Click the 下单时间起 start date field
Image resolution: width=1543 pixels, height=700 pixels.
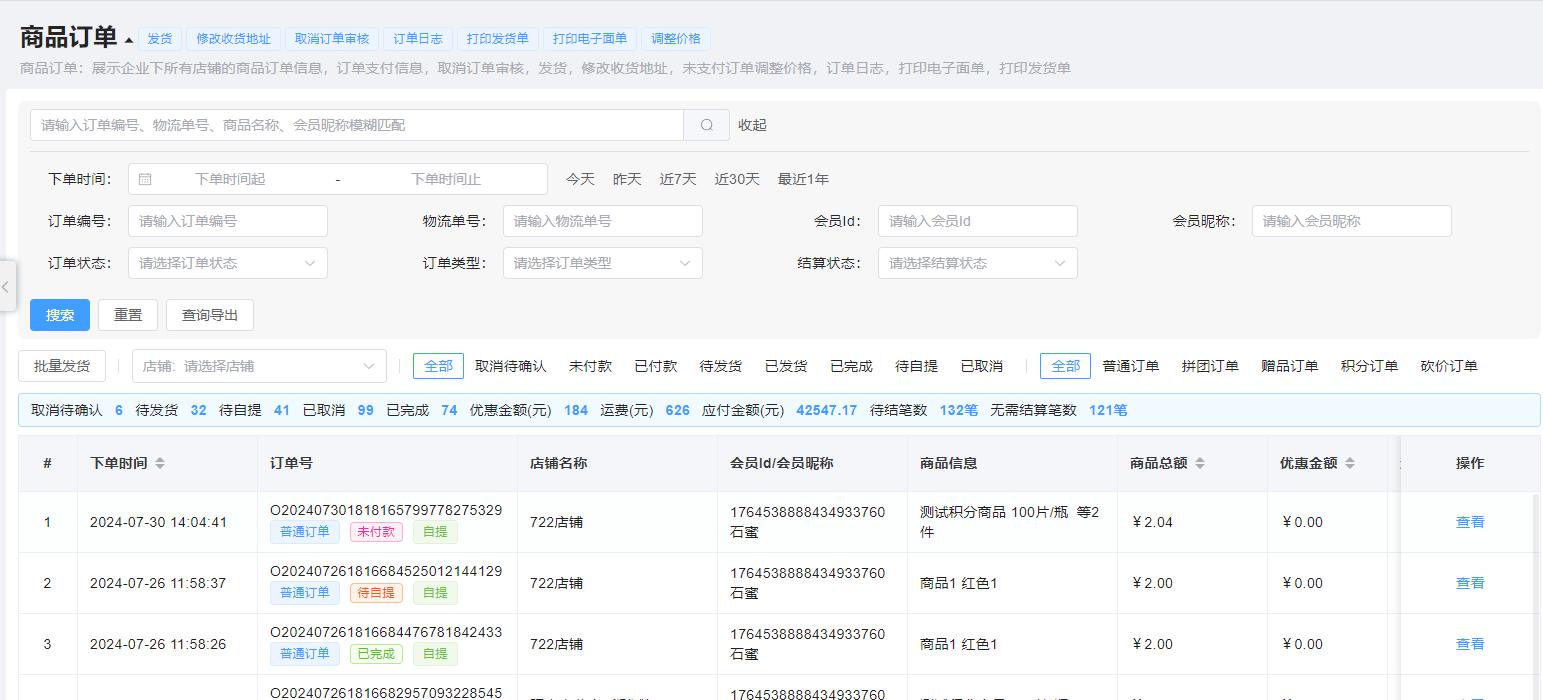(x=230, y=179)
